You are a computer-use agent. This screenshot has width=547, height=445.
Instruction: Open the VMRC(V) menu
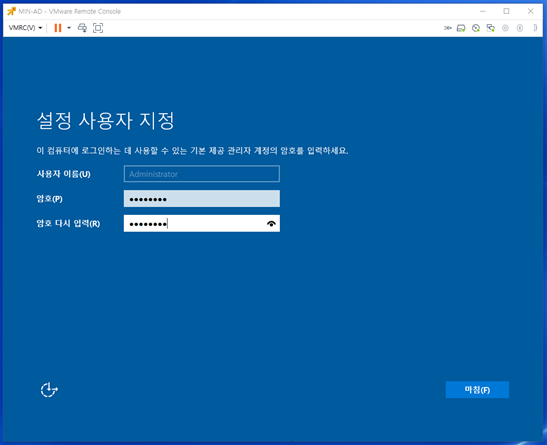point(25,28)
